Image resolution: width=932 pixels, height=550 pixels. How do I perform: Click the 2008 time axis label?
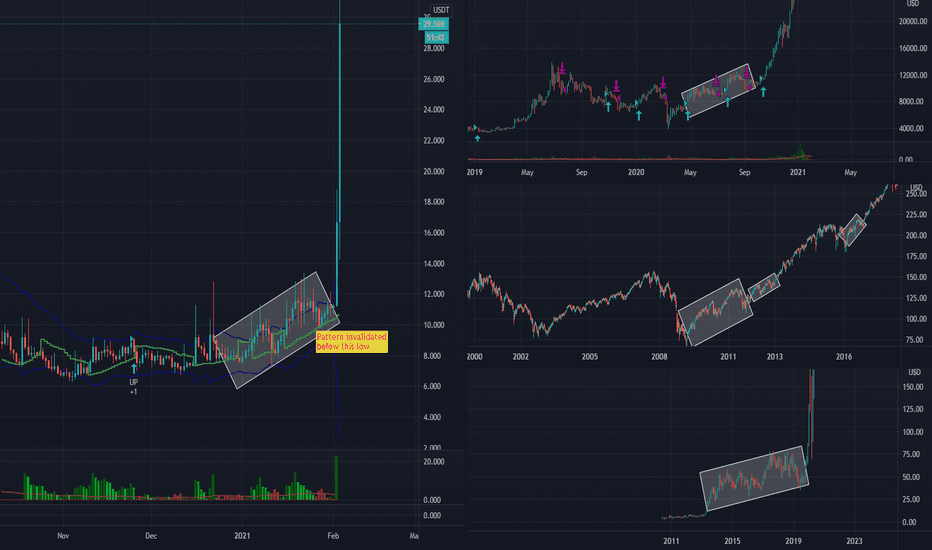point(659,357)
